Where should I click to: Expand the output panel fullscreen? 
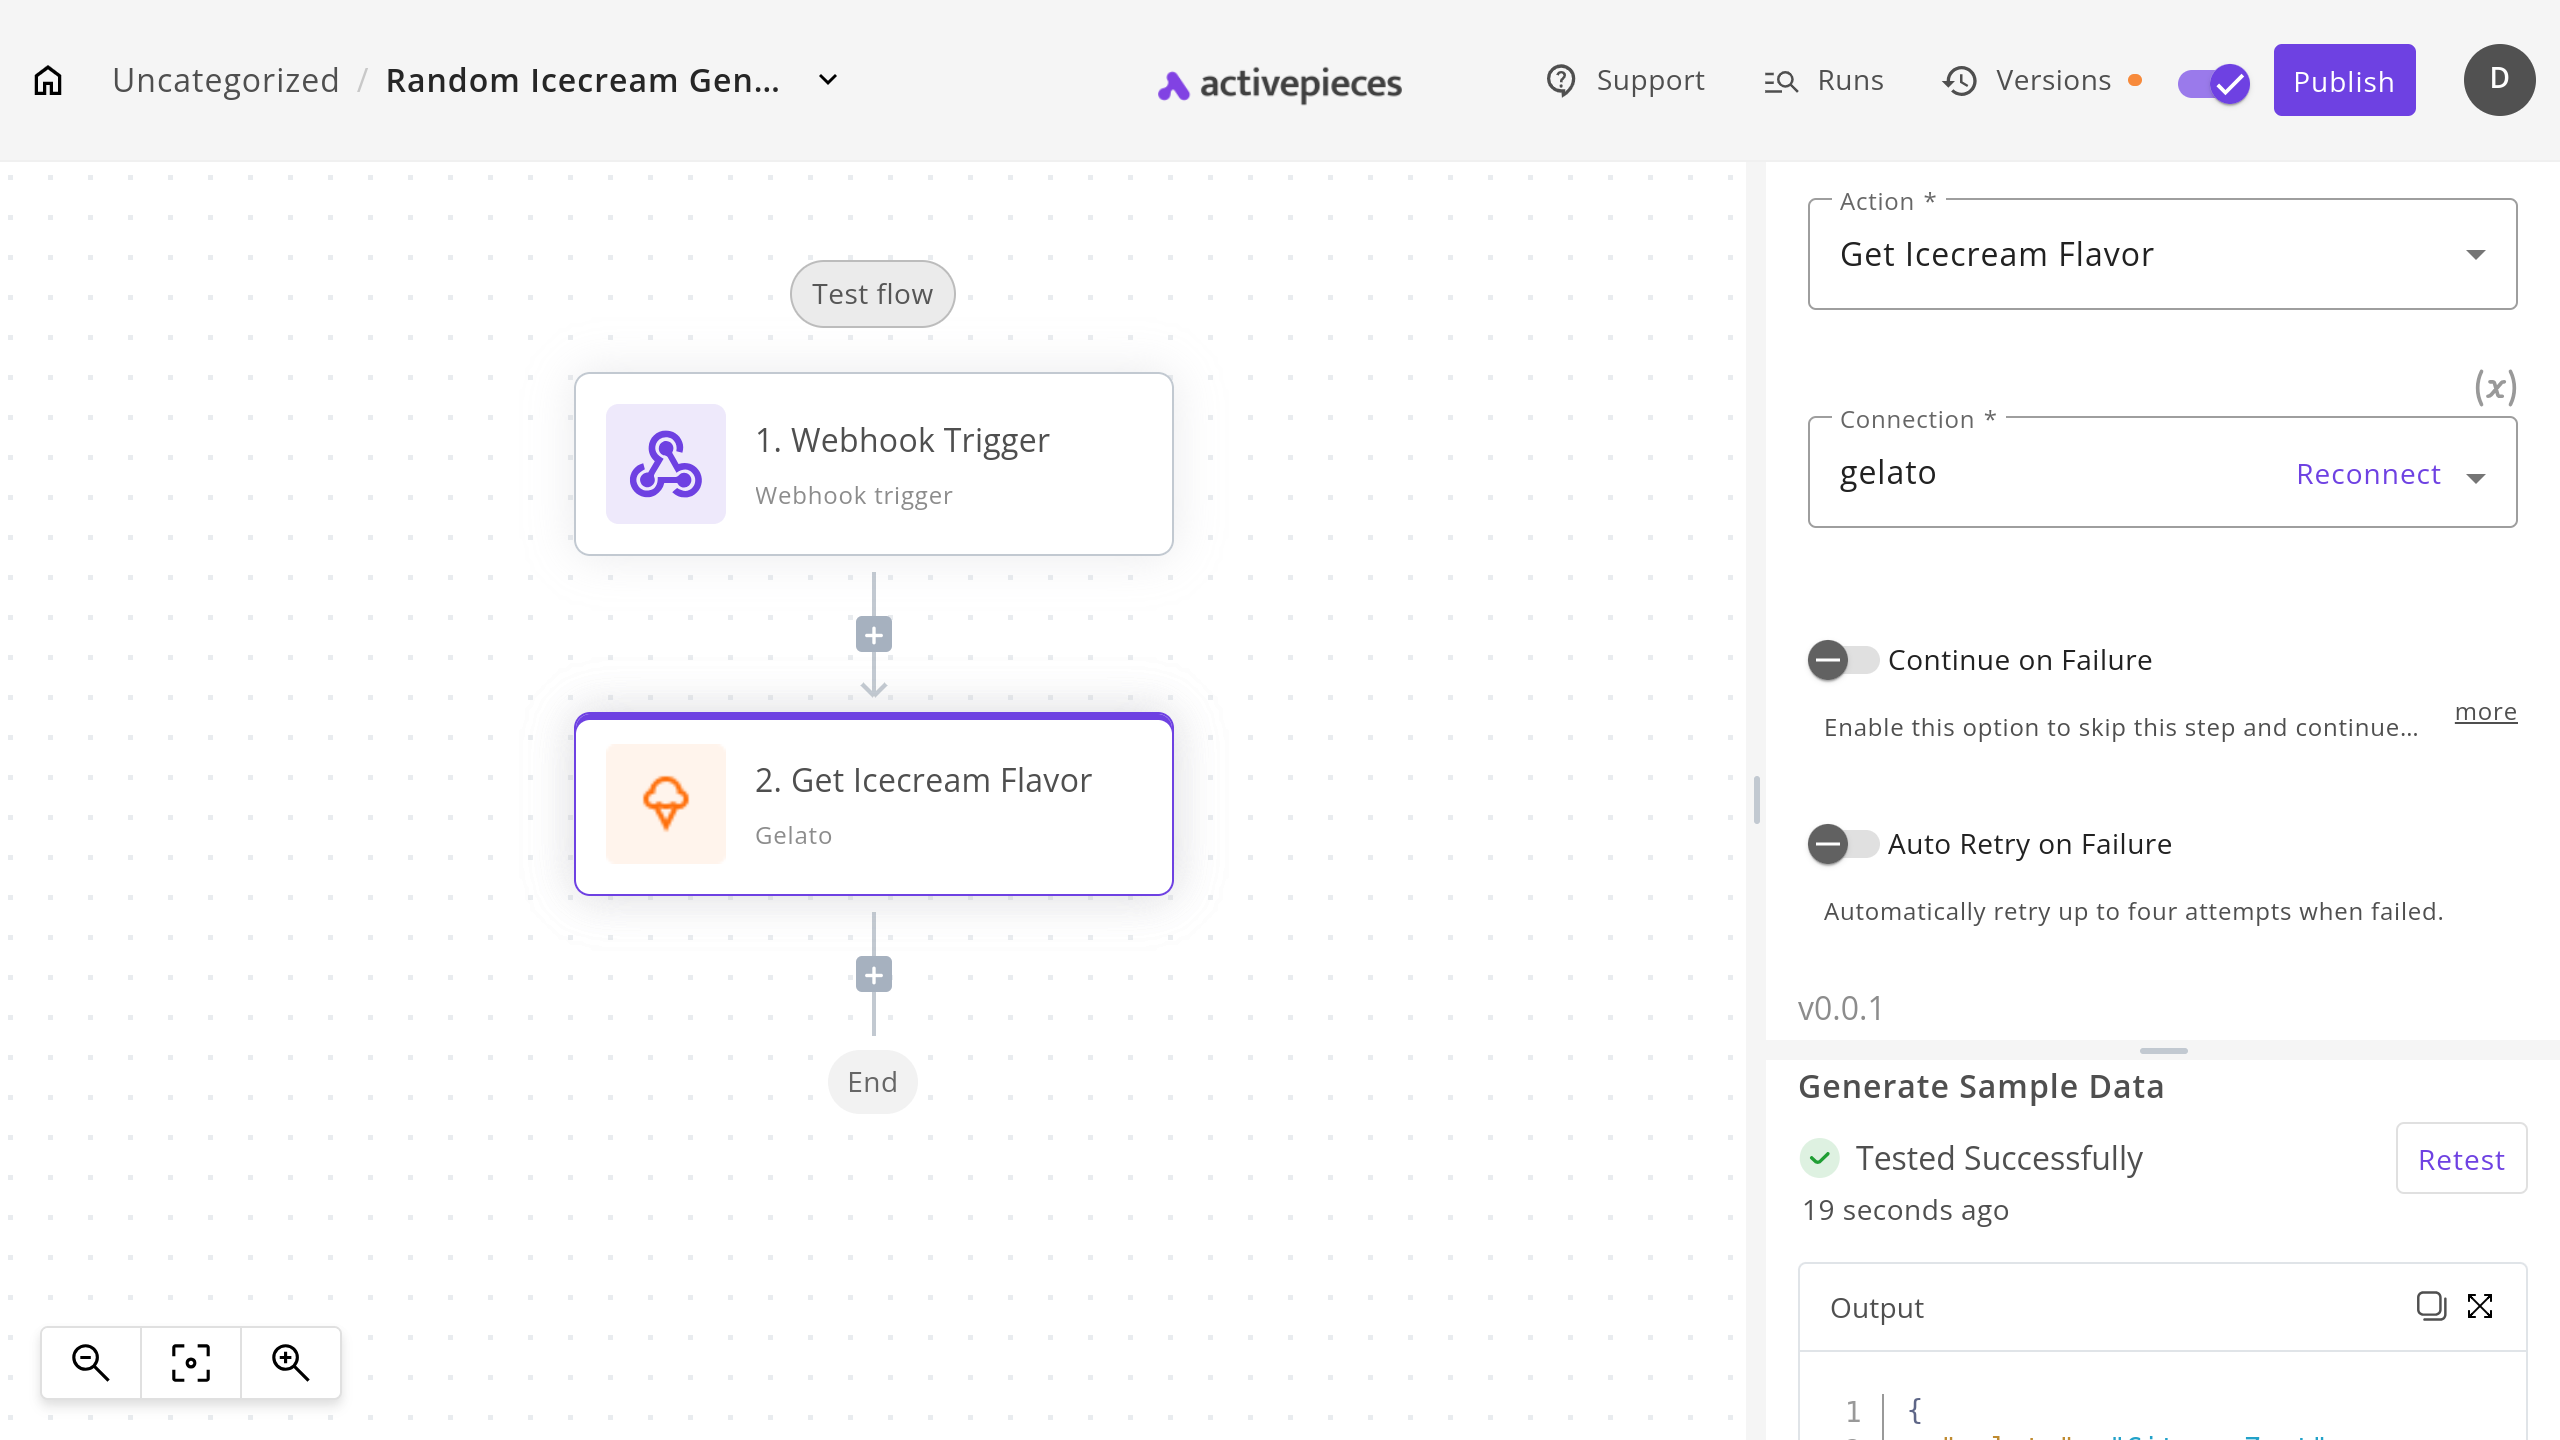coord(2480,1306)
